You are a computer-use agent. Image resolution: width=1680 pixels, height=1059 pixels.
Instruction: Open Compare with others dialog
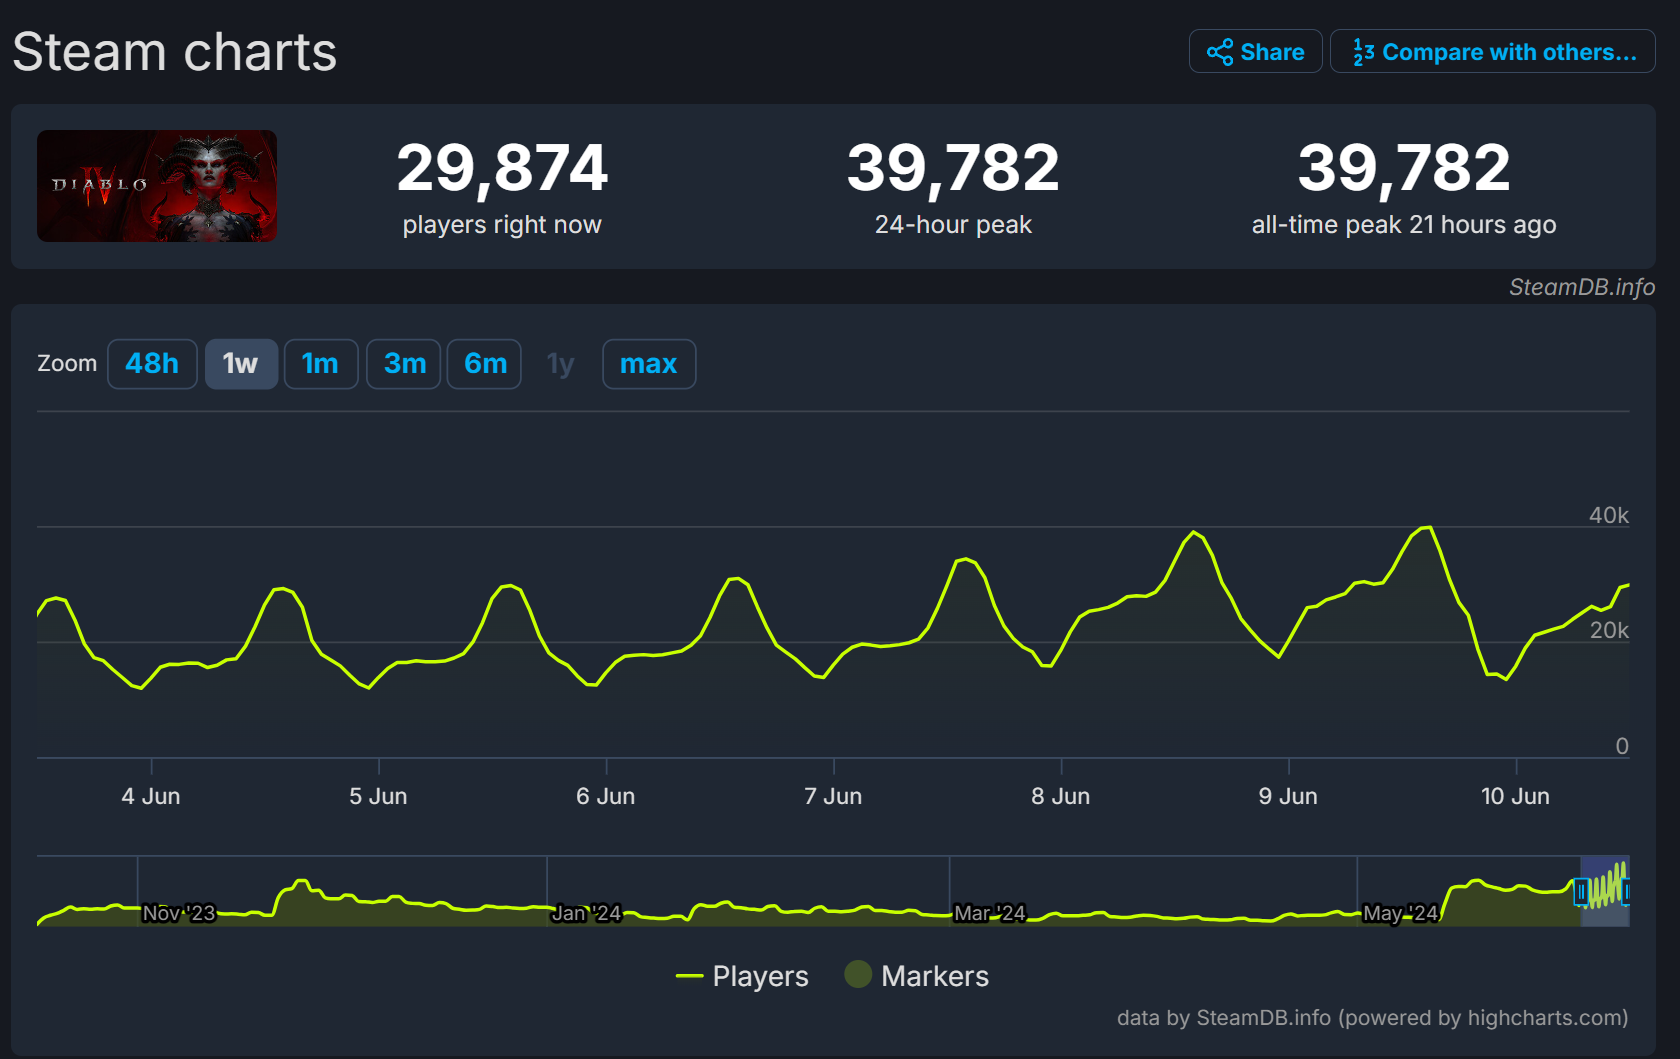tap(1492, 51)
